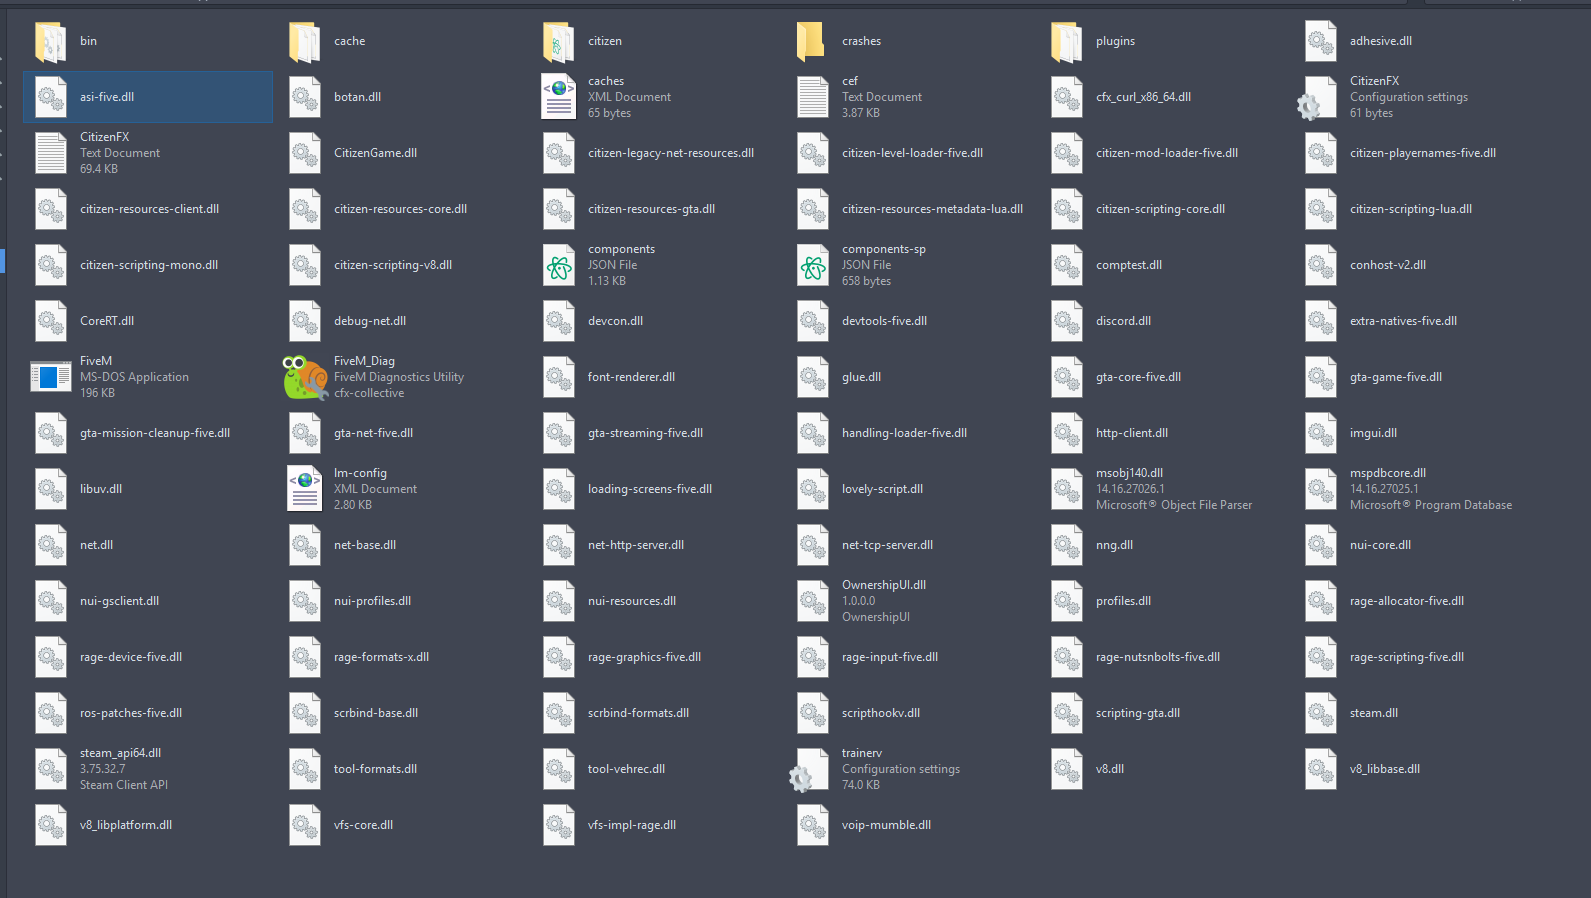1591x898 pixels.
Task: Open the plugins folder icon
Action: pyautogui.click(x=1066, y=41)
